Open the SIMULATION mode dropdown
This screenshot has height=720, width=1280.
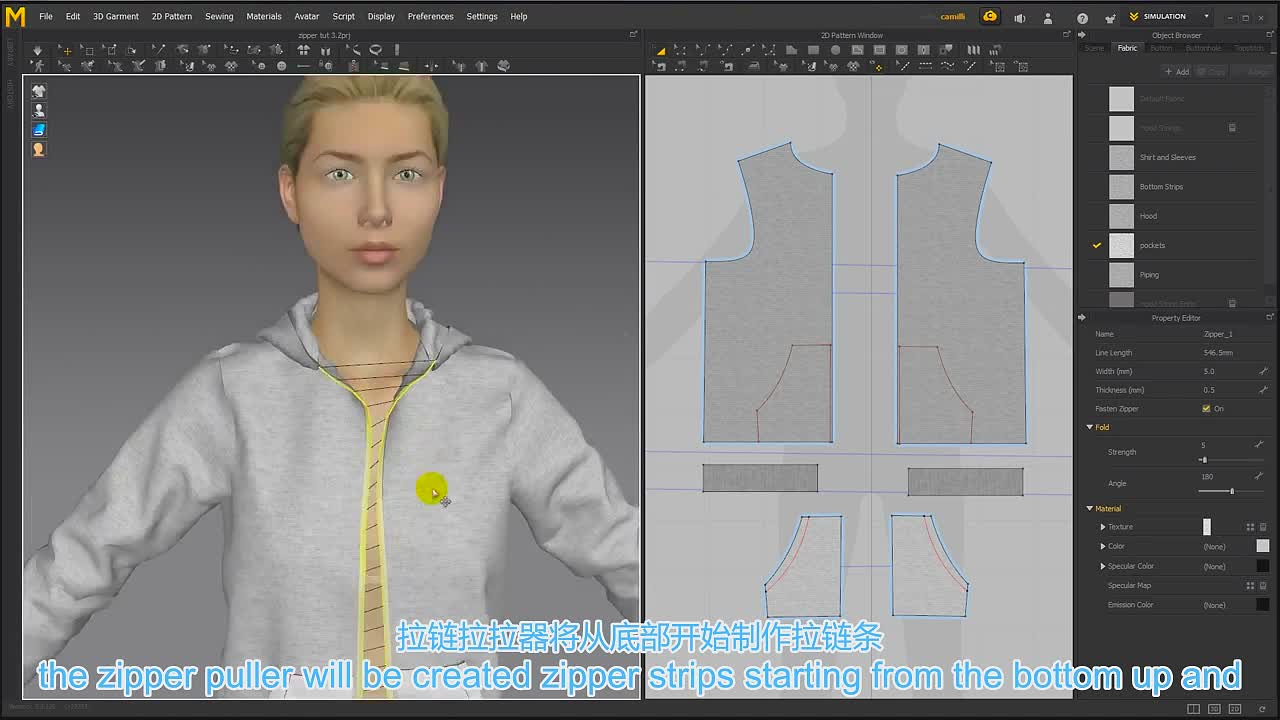pos(1206,17)
